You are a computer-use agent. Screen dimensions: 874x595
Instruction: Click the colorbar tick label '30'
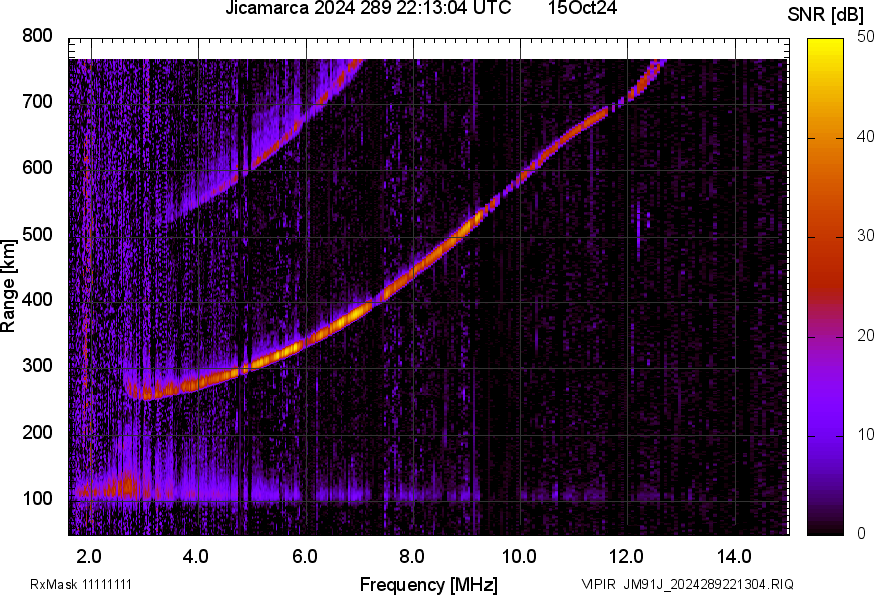tap(865, 236)
